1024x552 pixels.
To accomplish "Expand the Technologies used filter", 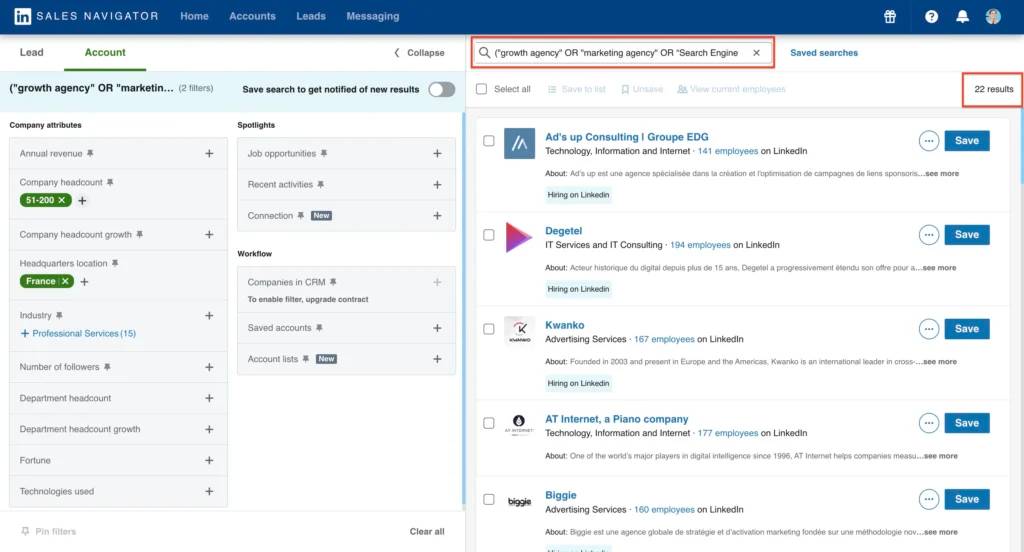I will (x=209, y=492).
